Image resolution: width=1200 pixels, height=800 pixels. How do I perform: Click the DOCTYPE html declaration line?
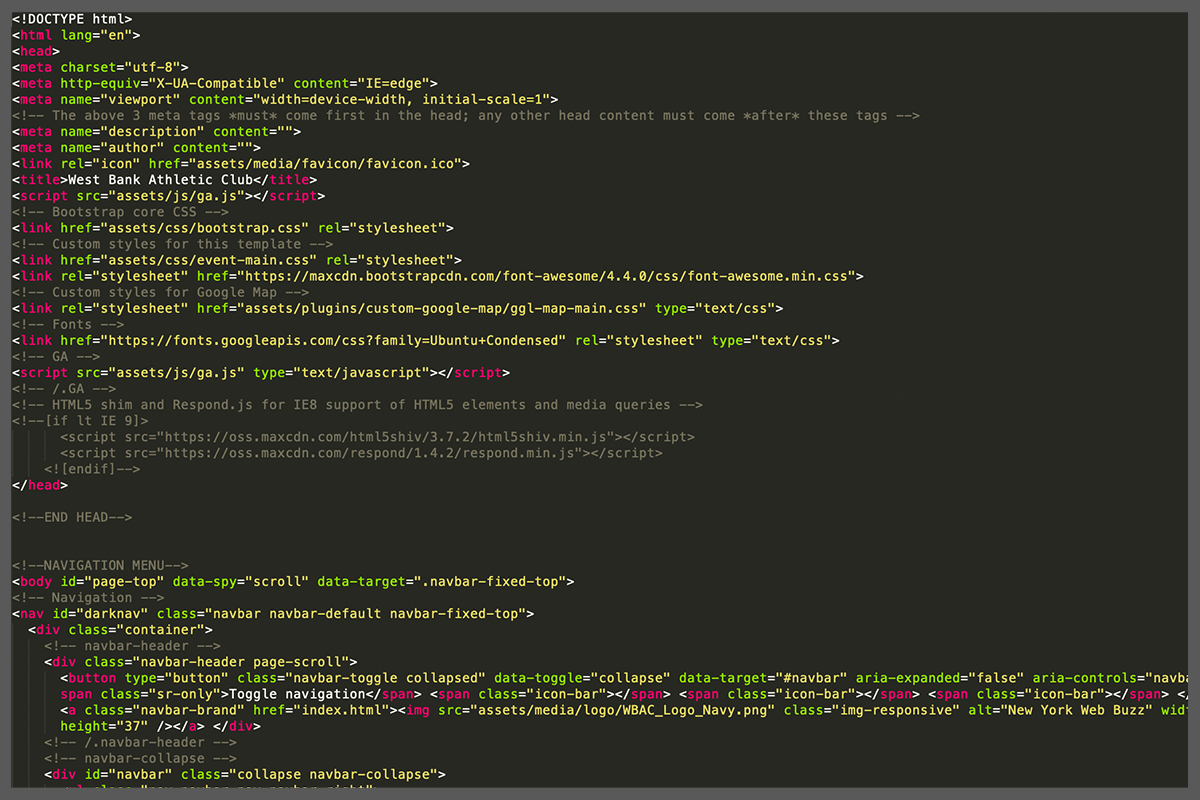(72, 19)
